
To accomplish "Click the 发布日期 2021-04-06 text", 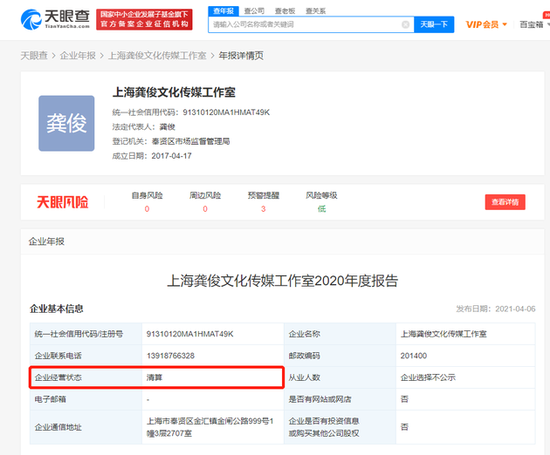I will point(496,309).
